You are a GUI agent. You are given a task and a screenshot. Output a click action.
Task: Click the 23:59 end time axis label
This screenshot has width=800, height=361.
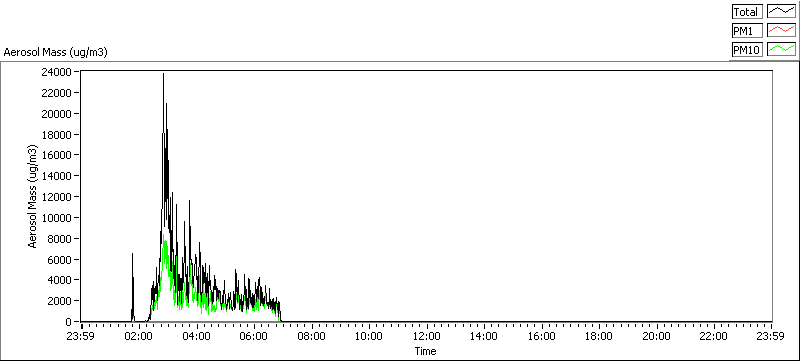coord(771,337)
